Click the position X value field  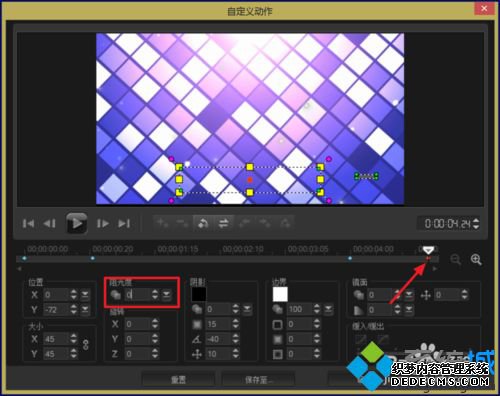(56, 295)
